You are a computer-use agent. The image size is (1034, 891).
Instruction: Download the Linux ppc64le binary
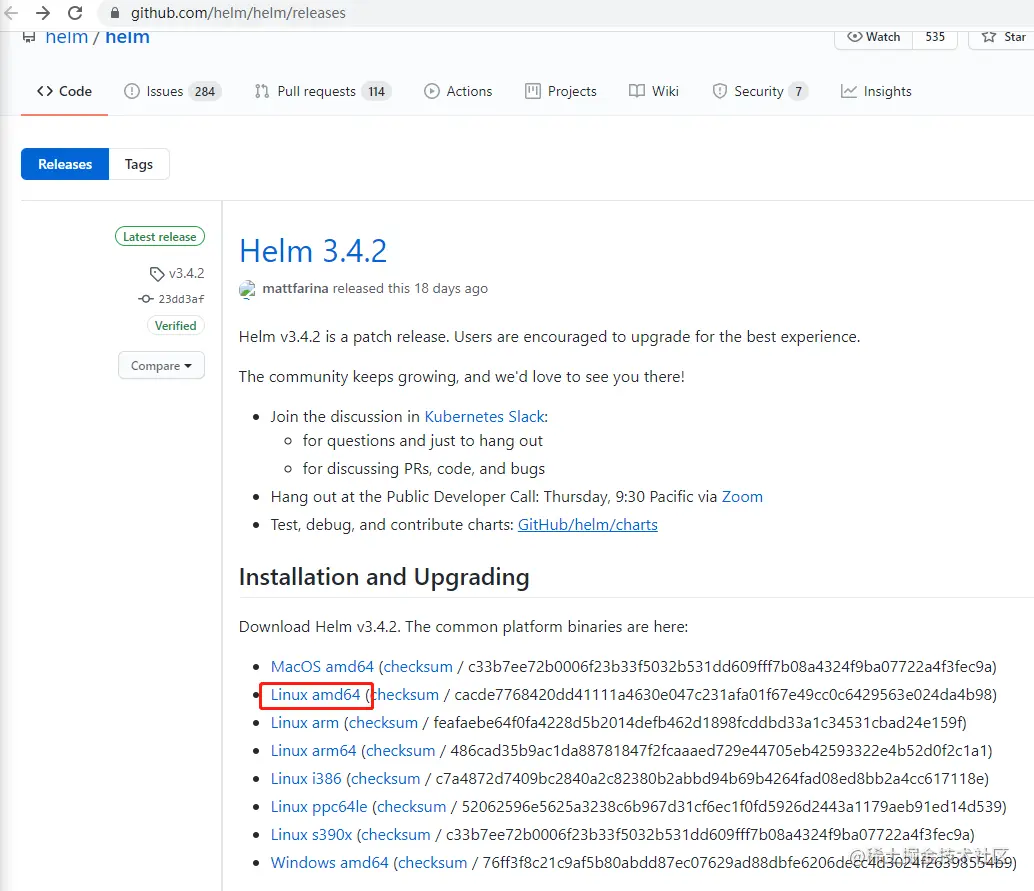(319, 807)
